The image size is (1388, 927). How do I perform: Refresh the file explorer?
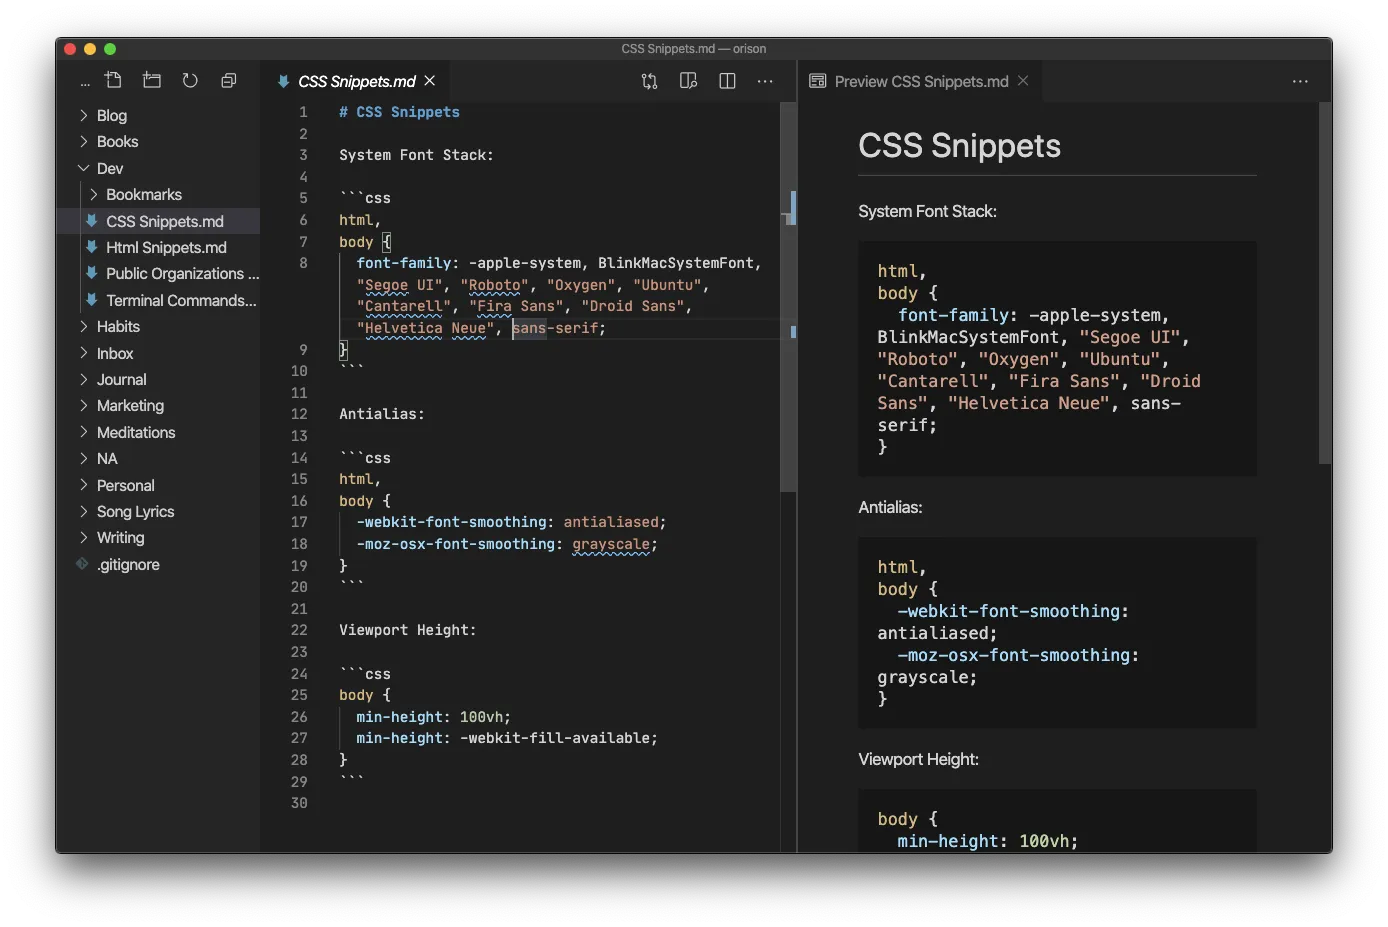(190, 80)
